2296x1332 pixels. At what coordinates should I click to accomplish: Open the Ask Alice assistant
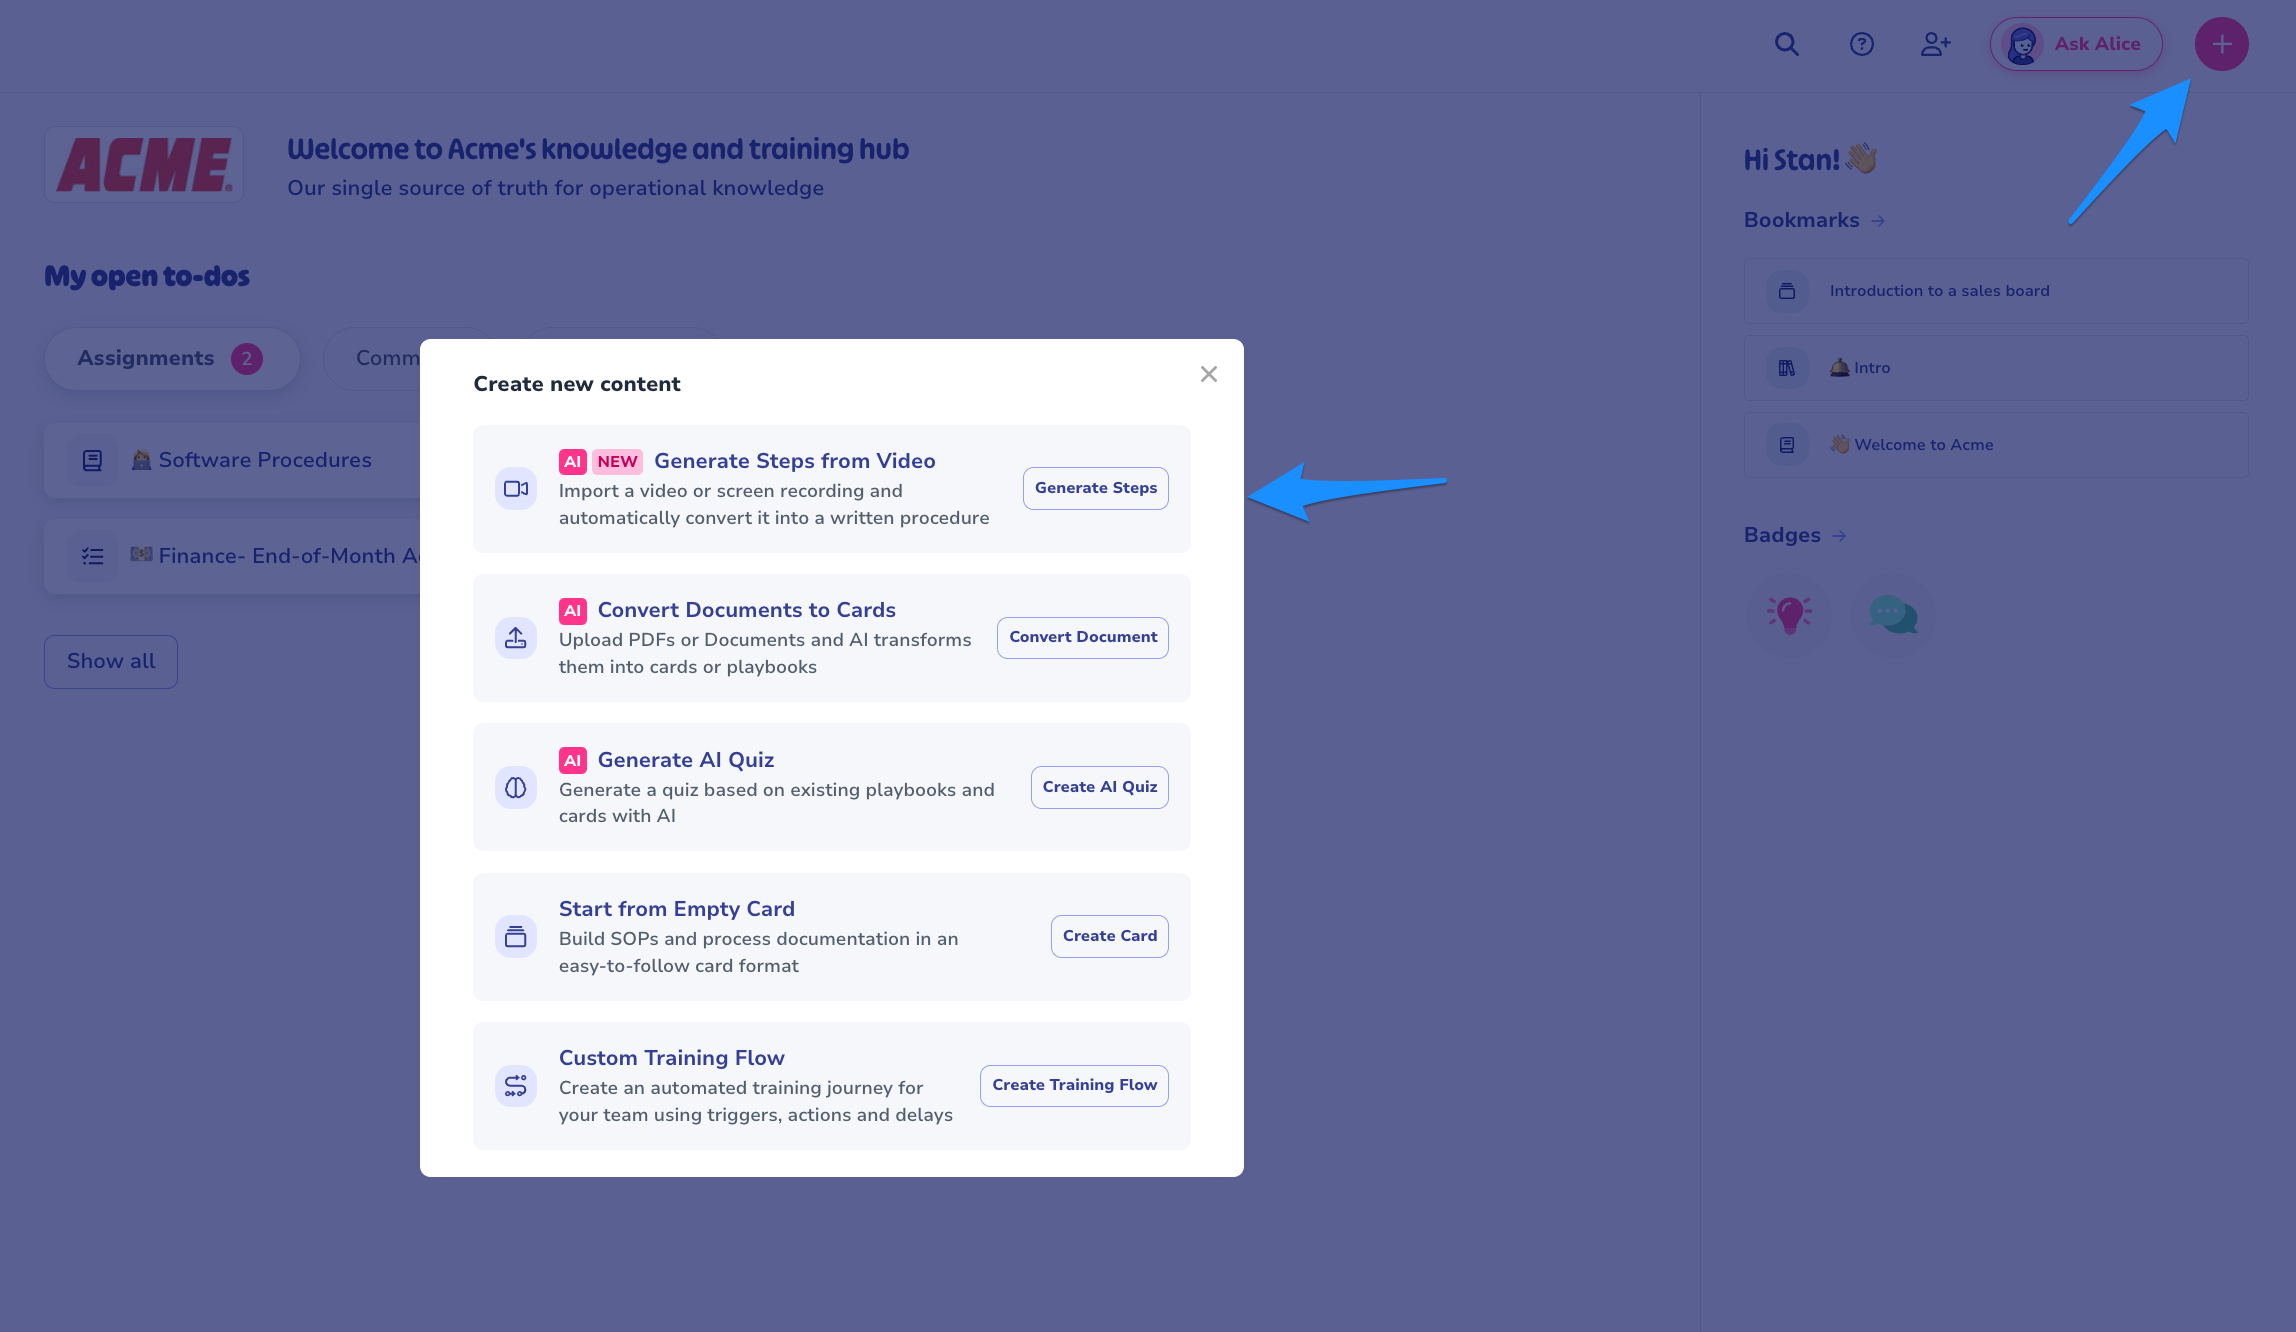pyautogui.click(x=2076, y=44)
